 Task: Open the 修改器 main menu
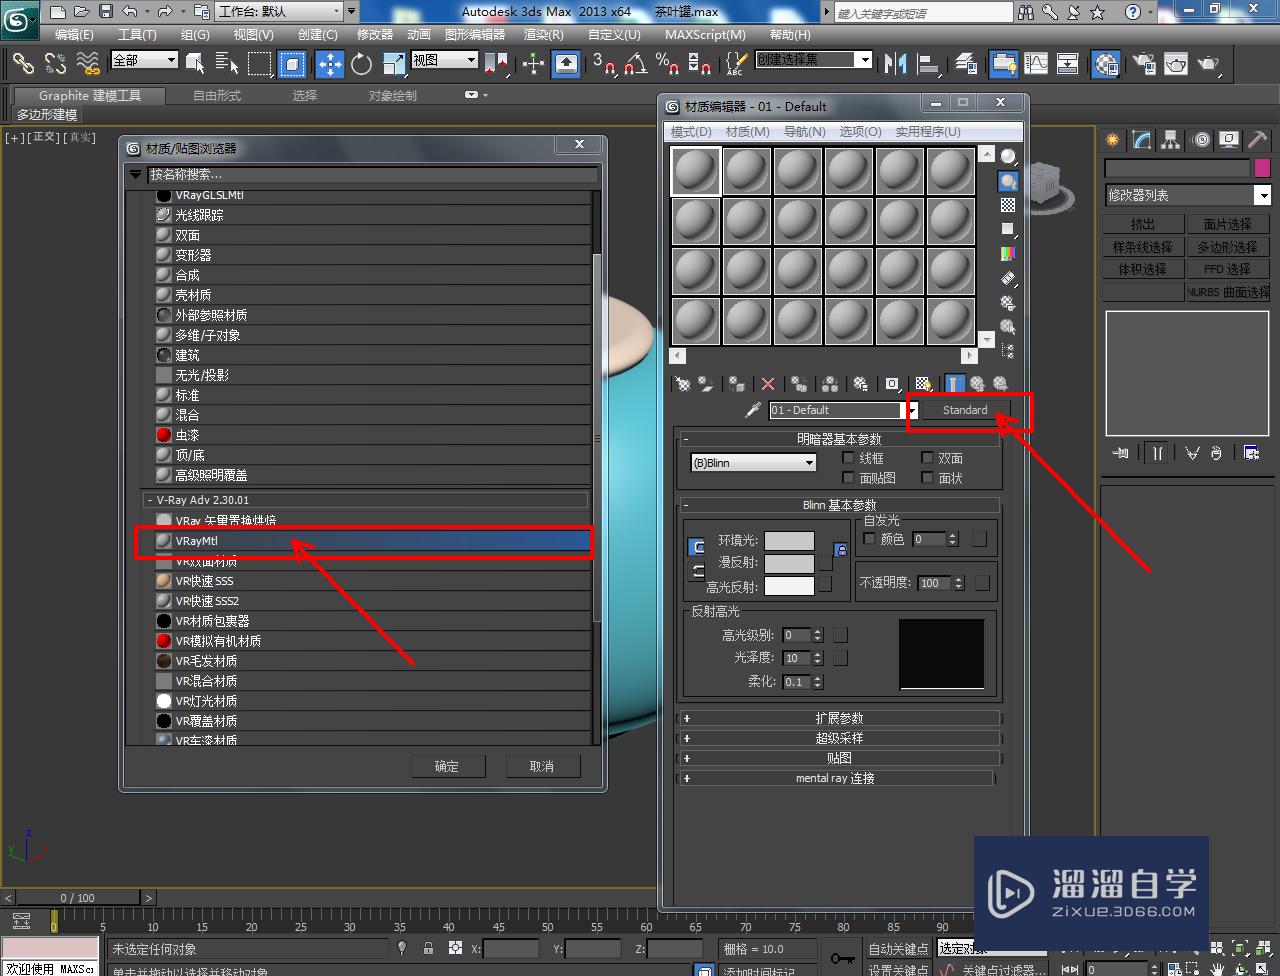[374, 34]
